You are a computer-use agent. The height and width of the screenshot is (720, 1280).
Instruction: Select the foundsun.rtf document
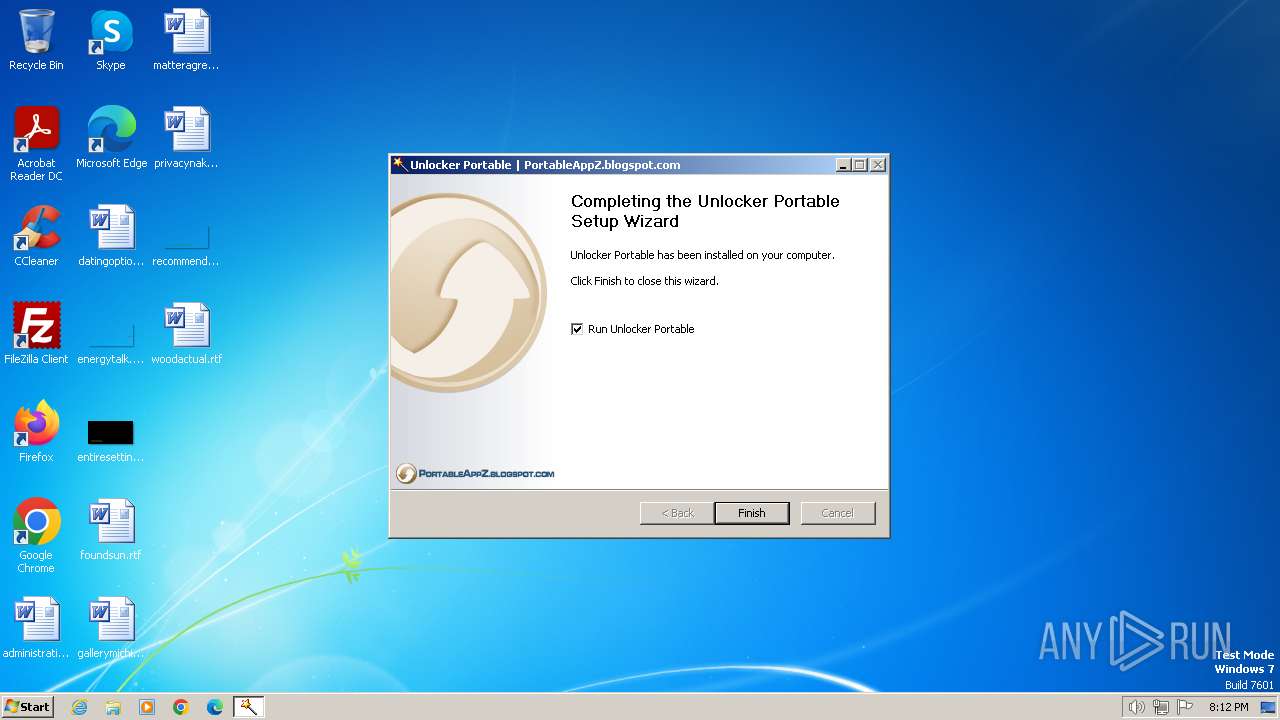coord(111,530)
